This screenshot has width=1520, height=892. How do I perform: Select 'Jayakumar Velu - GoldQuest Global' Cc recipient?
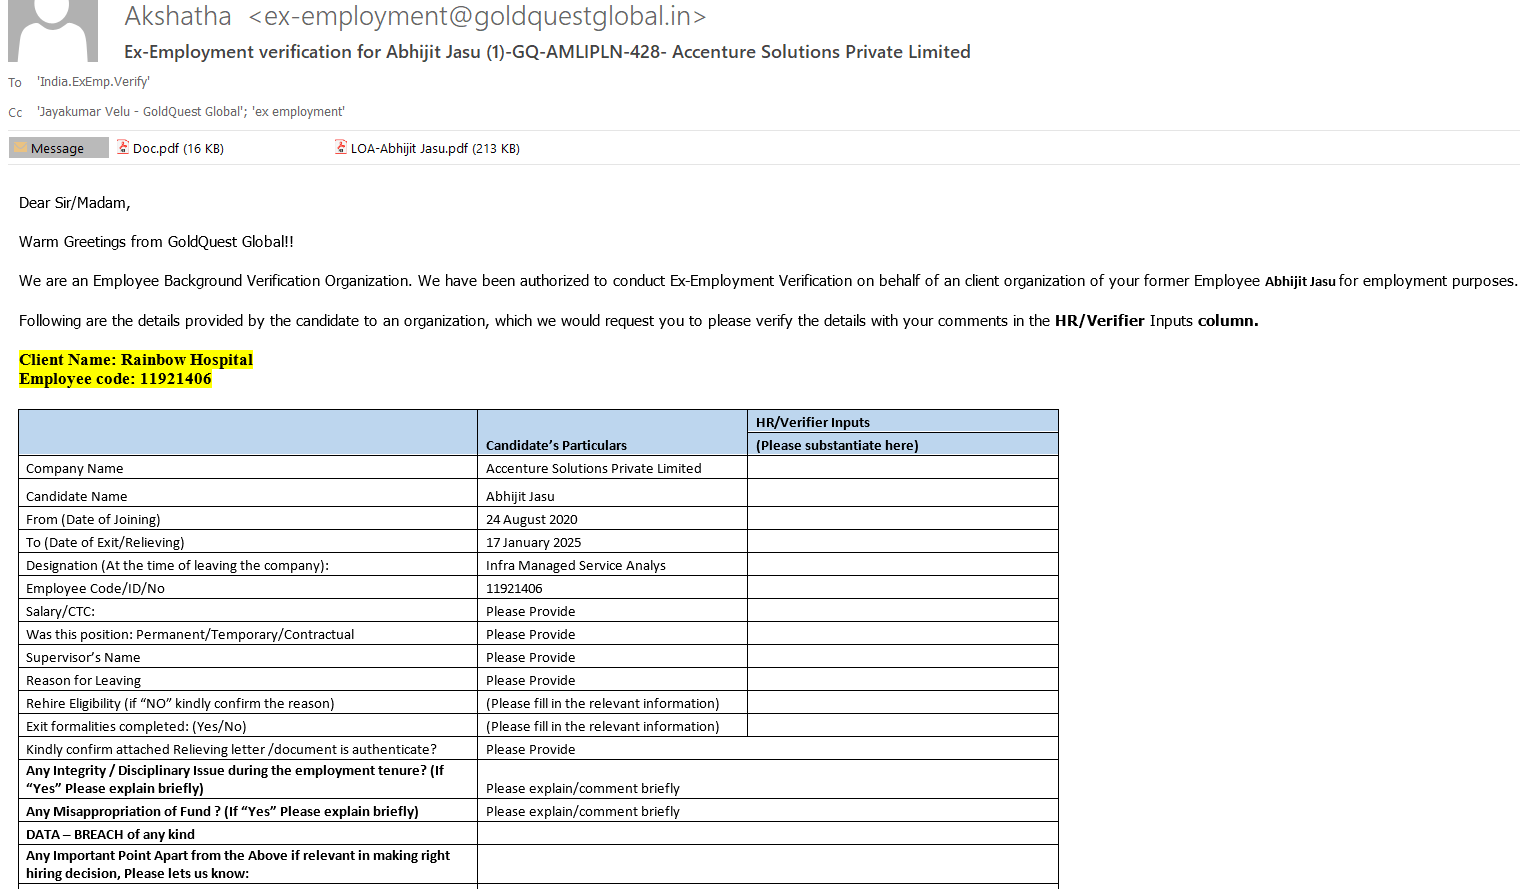tap(140, 112)
